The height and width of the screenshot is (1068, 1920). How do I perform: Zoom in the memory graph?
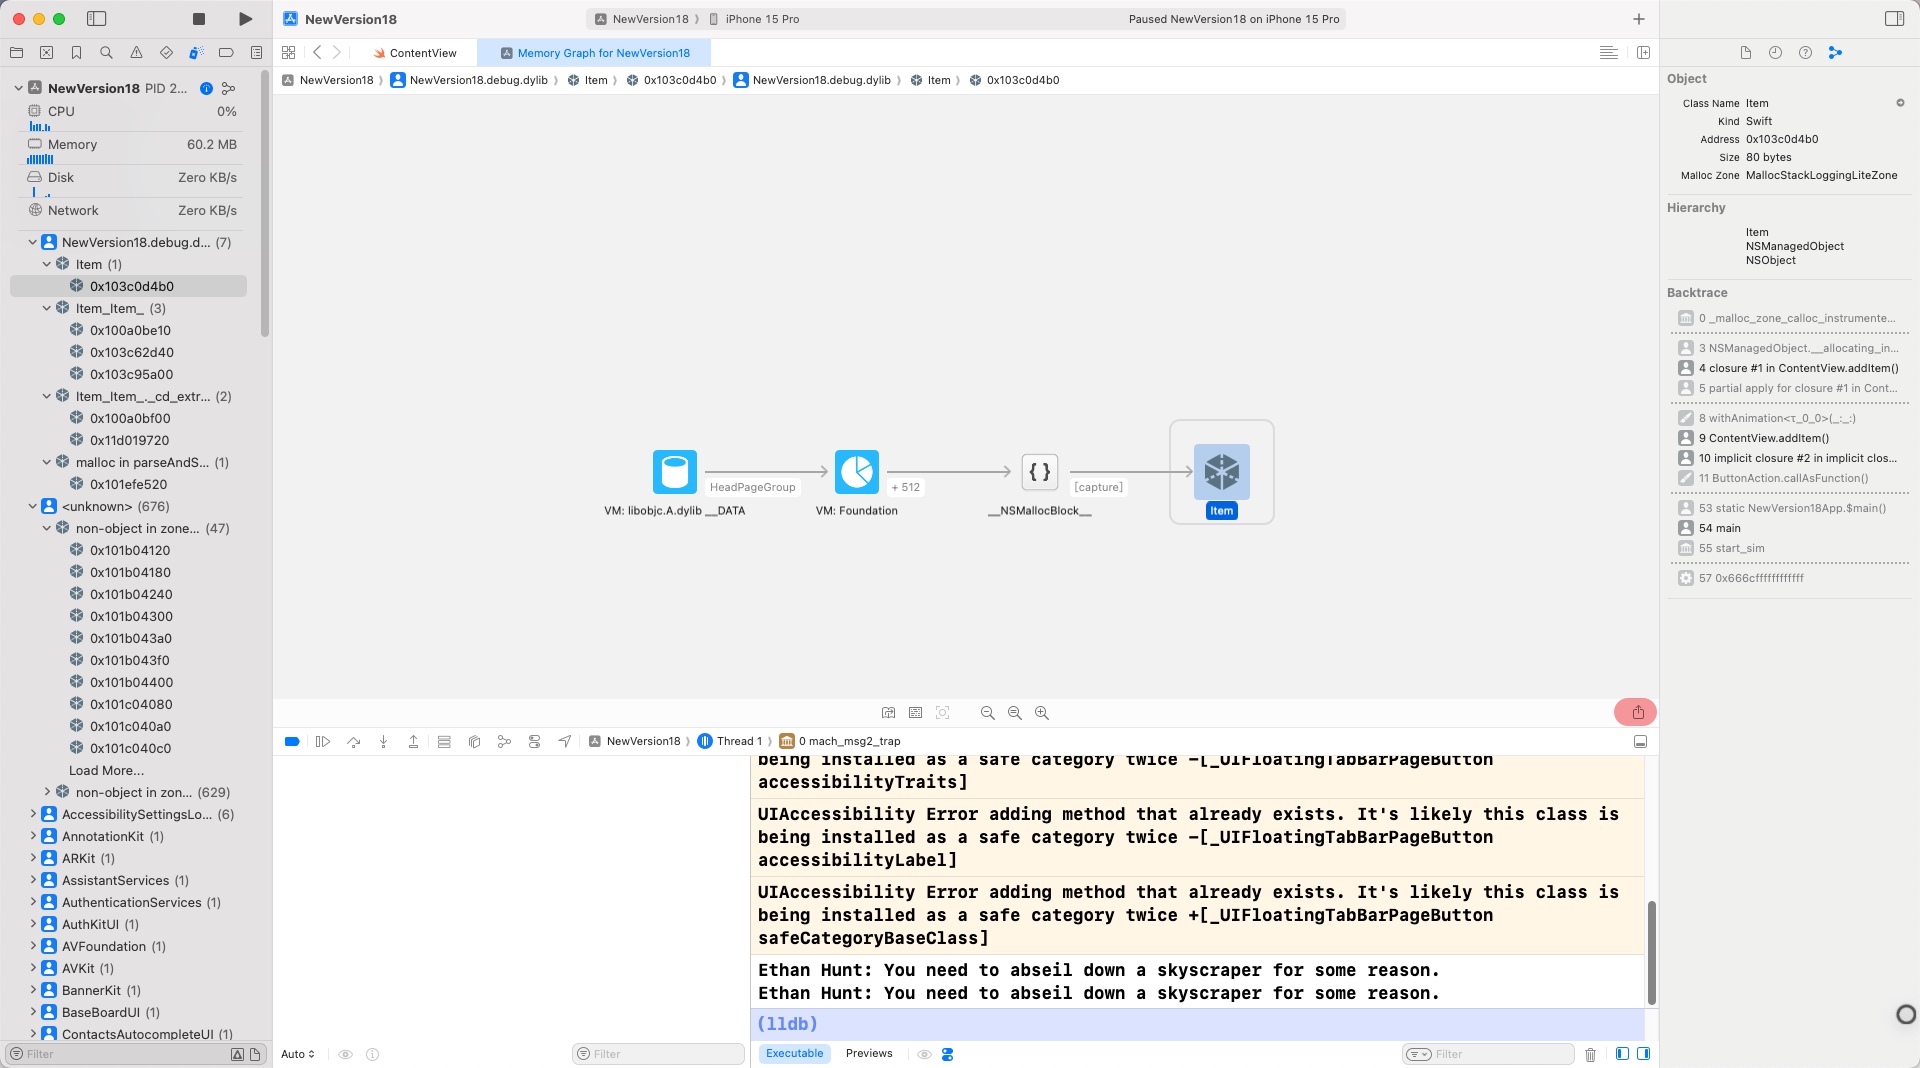click(x=1042, y=713)
